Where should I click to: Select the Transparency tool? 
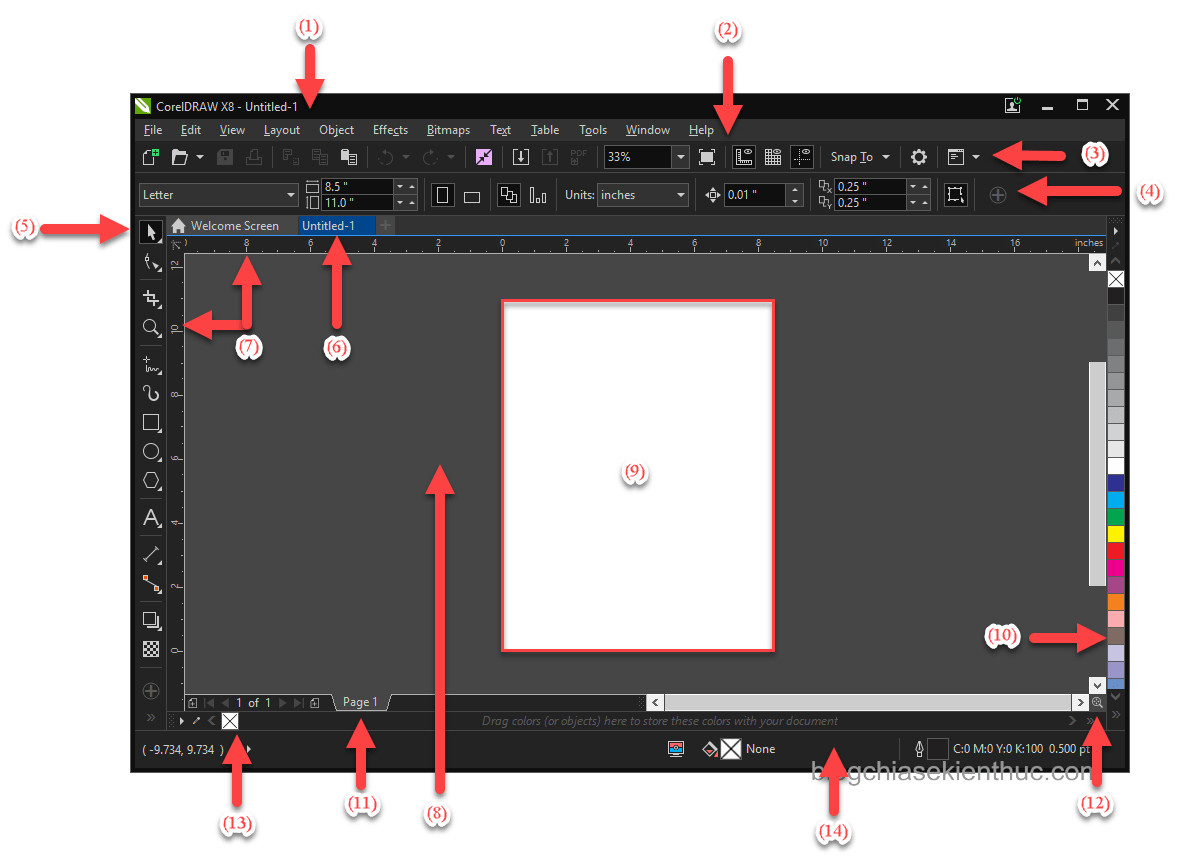151,649
